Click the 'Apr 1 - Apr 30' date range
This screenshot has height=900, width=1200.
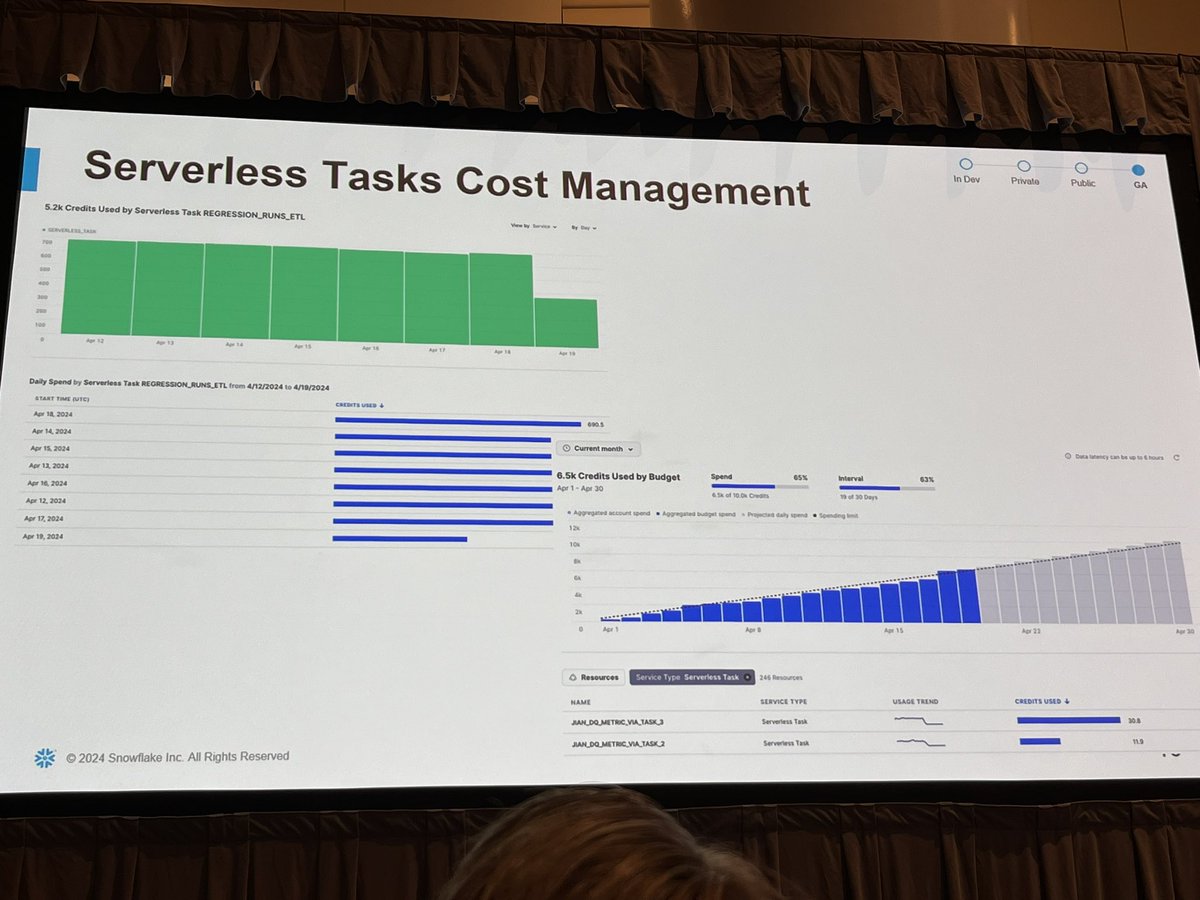(582, 489)
